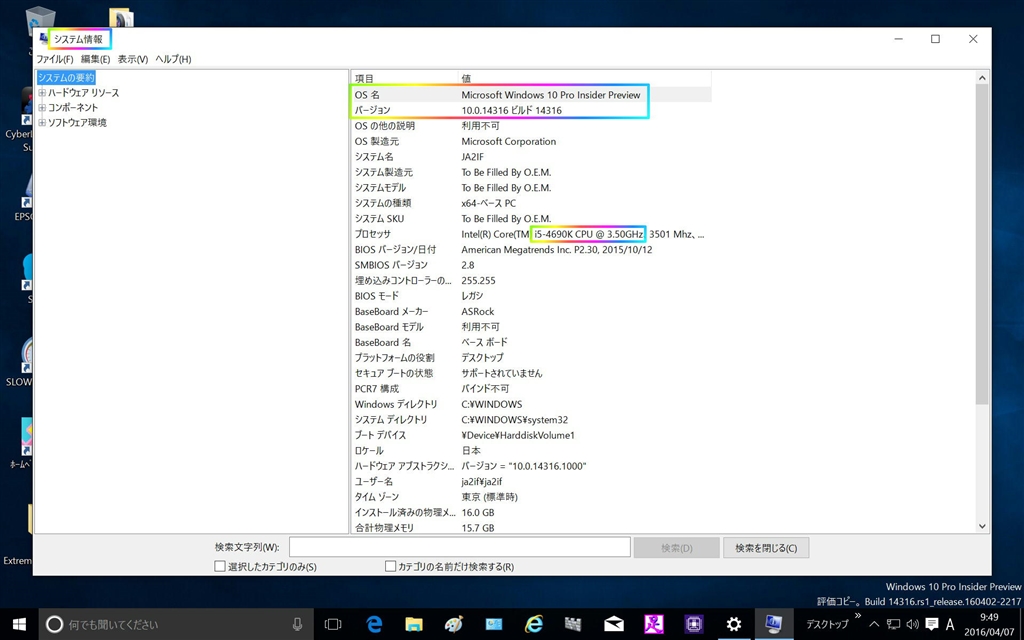Open the 編集(E) menu
Image resolution: width=1024 pixels, height=640 pixels.
95,59
